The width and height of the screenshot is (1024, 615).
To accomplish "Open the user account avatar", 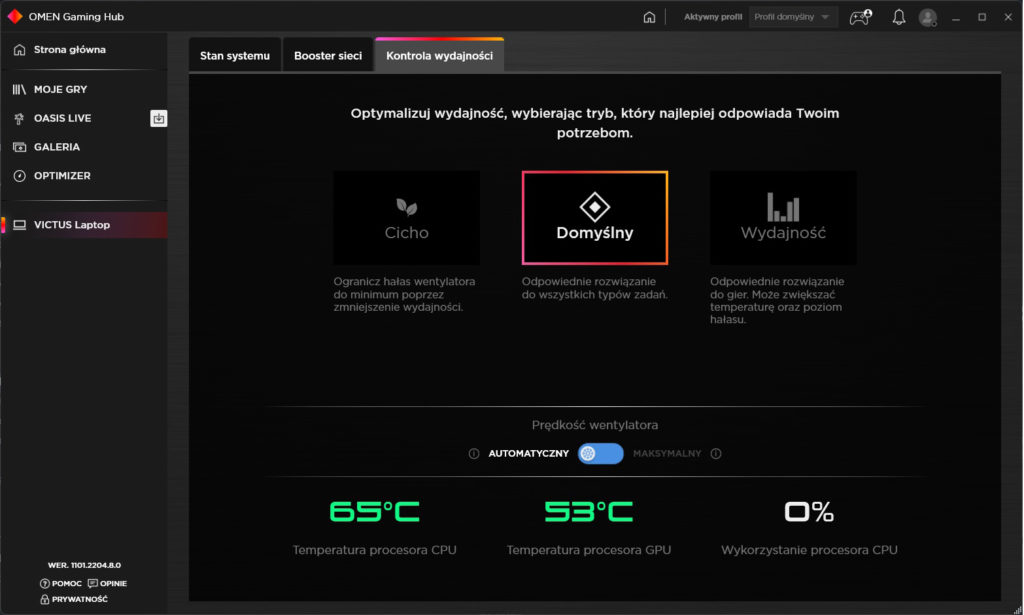I will pyautogui.click(x=928, y=17).
